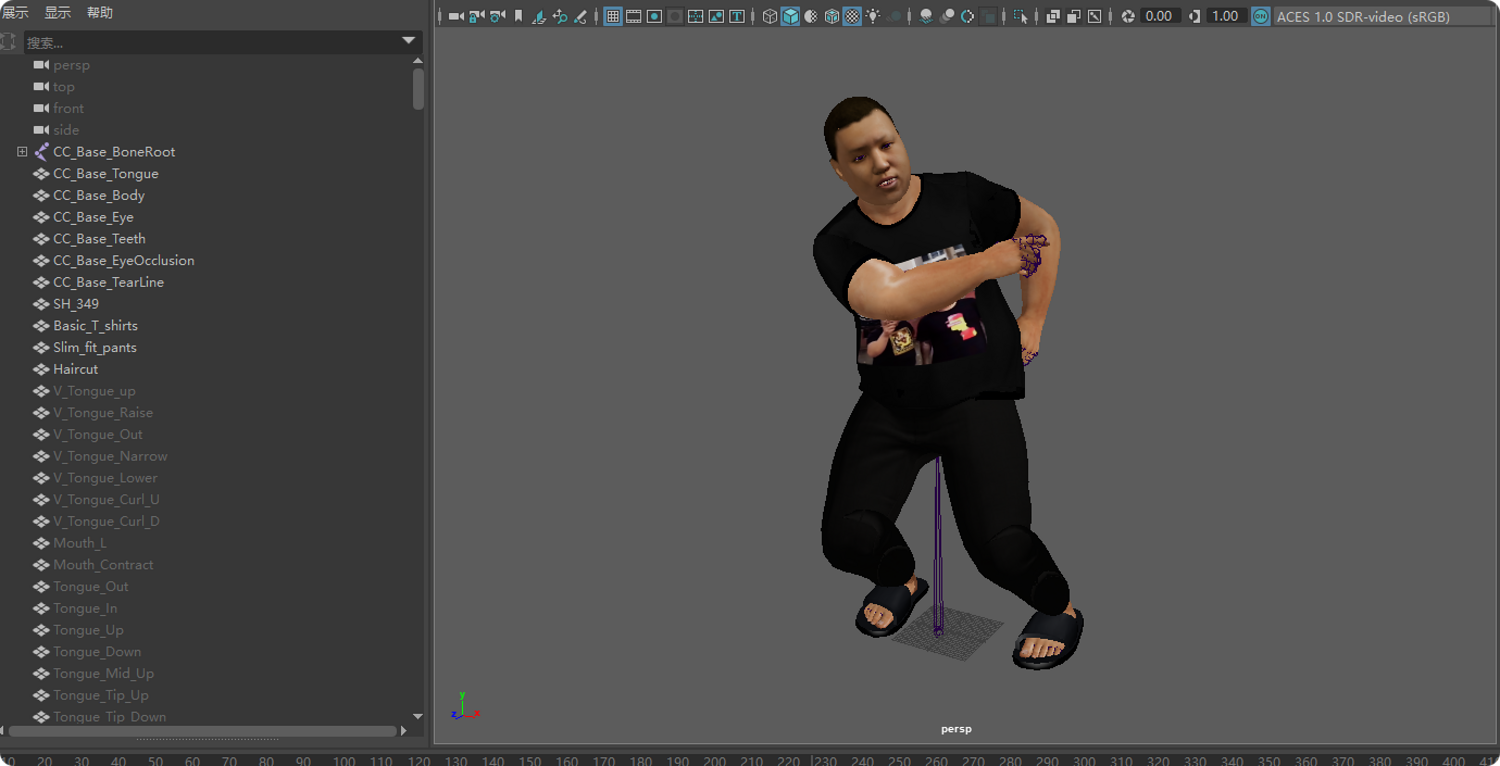This screenshot has height=766, width=1500.
Task: Click the Exposure aperture icon
Action: coord(1128,16)
